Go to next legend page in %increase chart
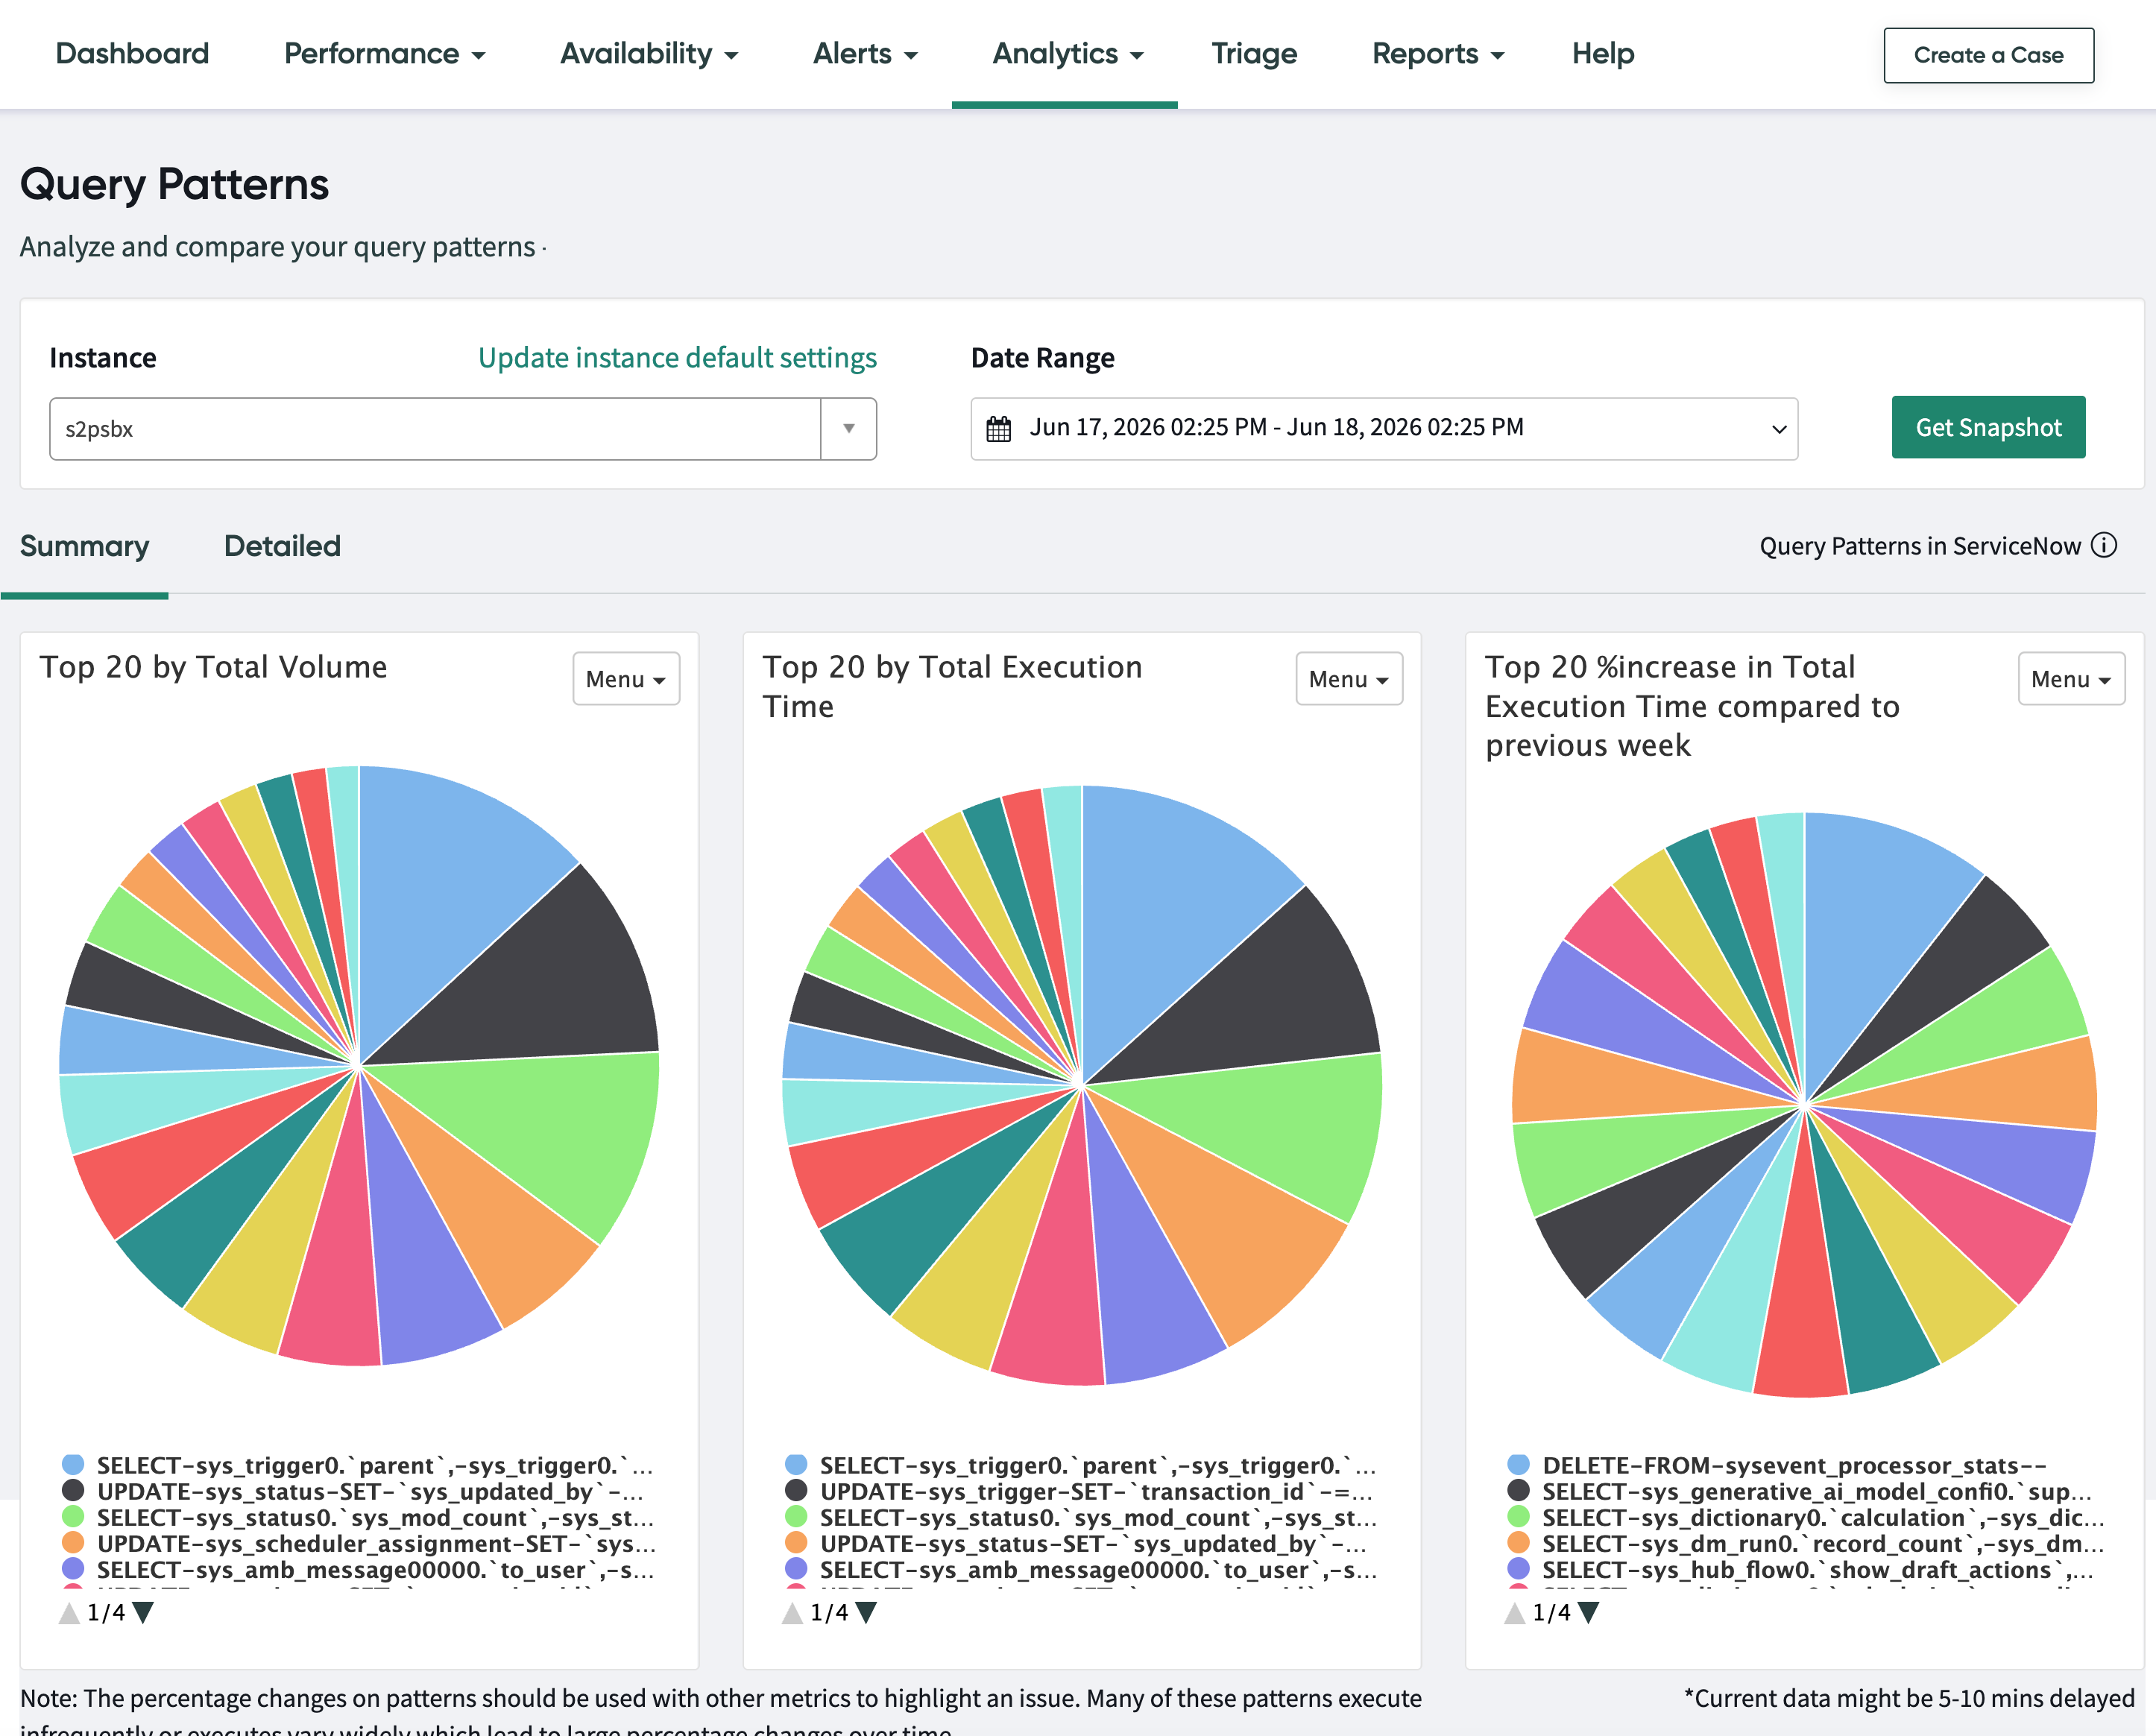 click(x=1588, y=1613)
